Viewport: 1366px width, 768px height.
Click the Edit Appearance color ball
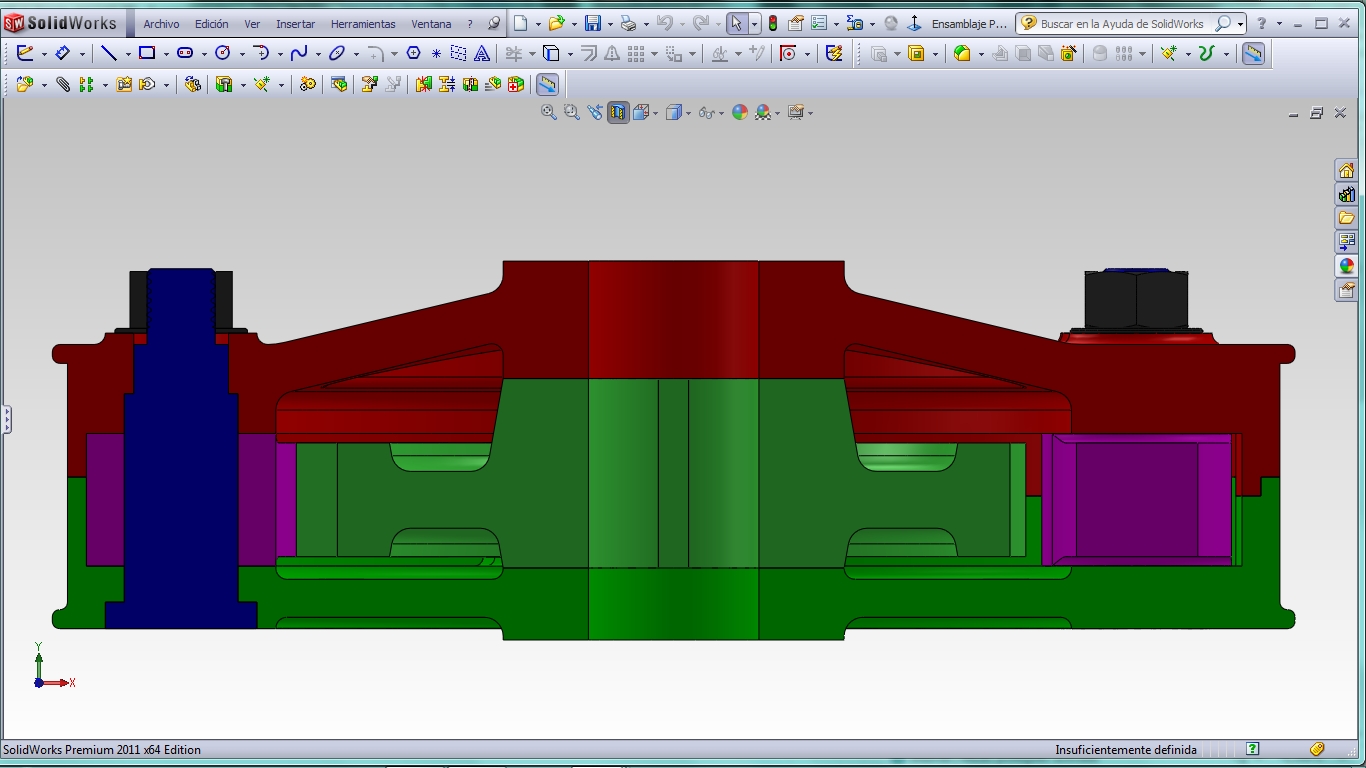pos(740,113)
